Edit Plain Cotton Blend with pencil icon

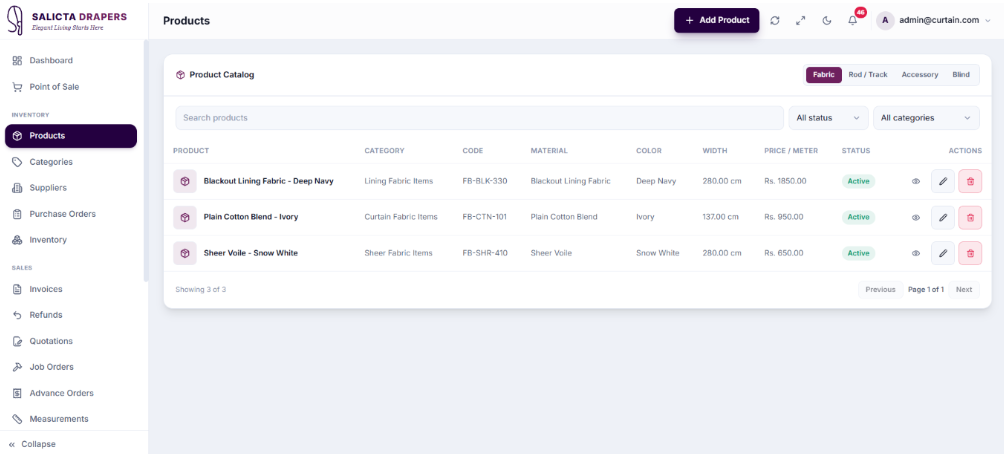[x=943, y=217]
